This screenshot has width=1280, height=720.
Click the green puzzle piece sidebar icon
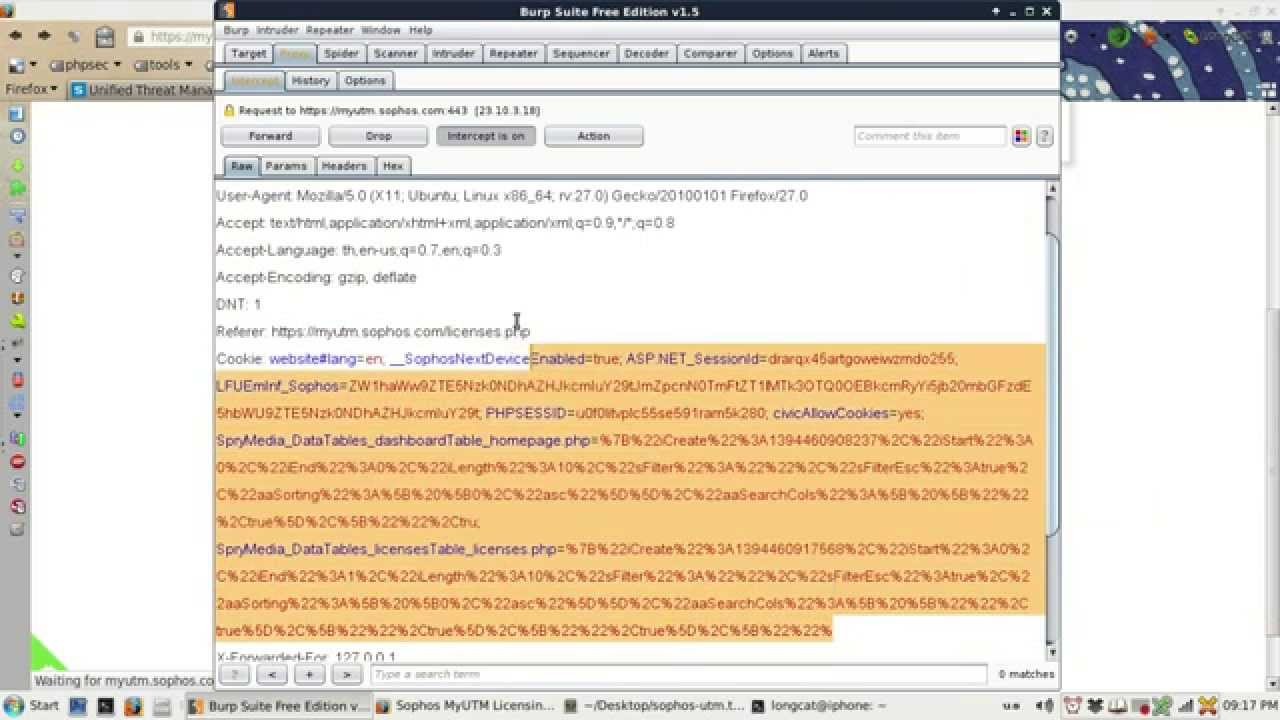click(17, 187)
